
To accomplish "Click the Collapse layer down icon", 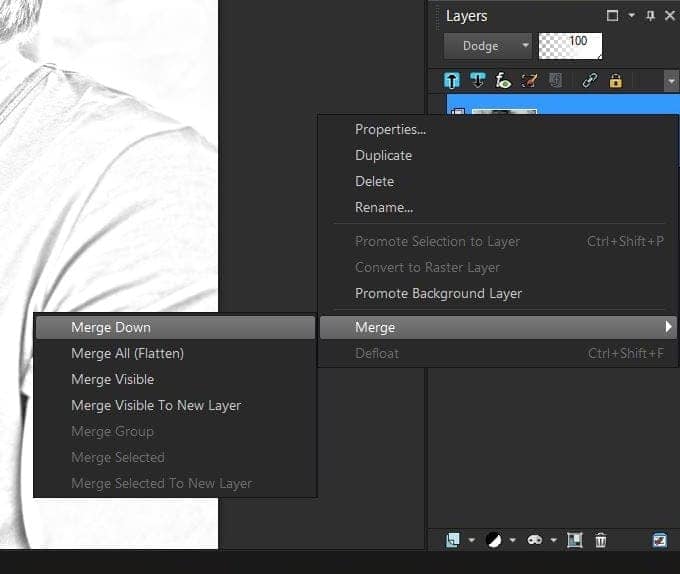I will click(478, 81).
